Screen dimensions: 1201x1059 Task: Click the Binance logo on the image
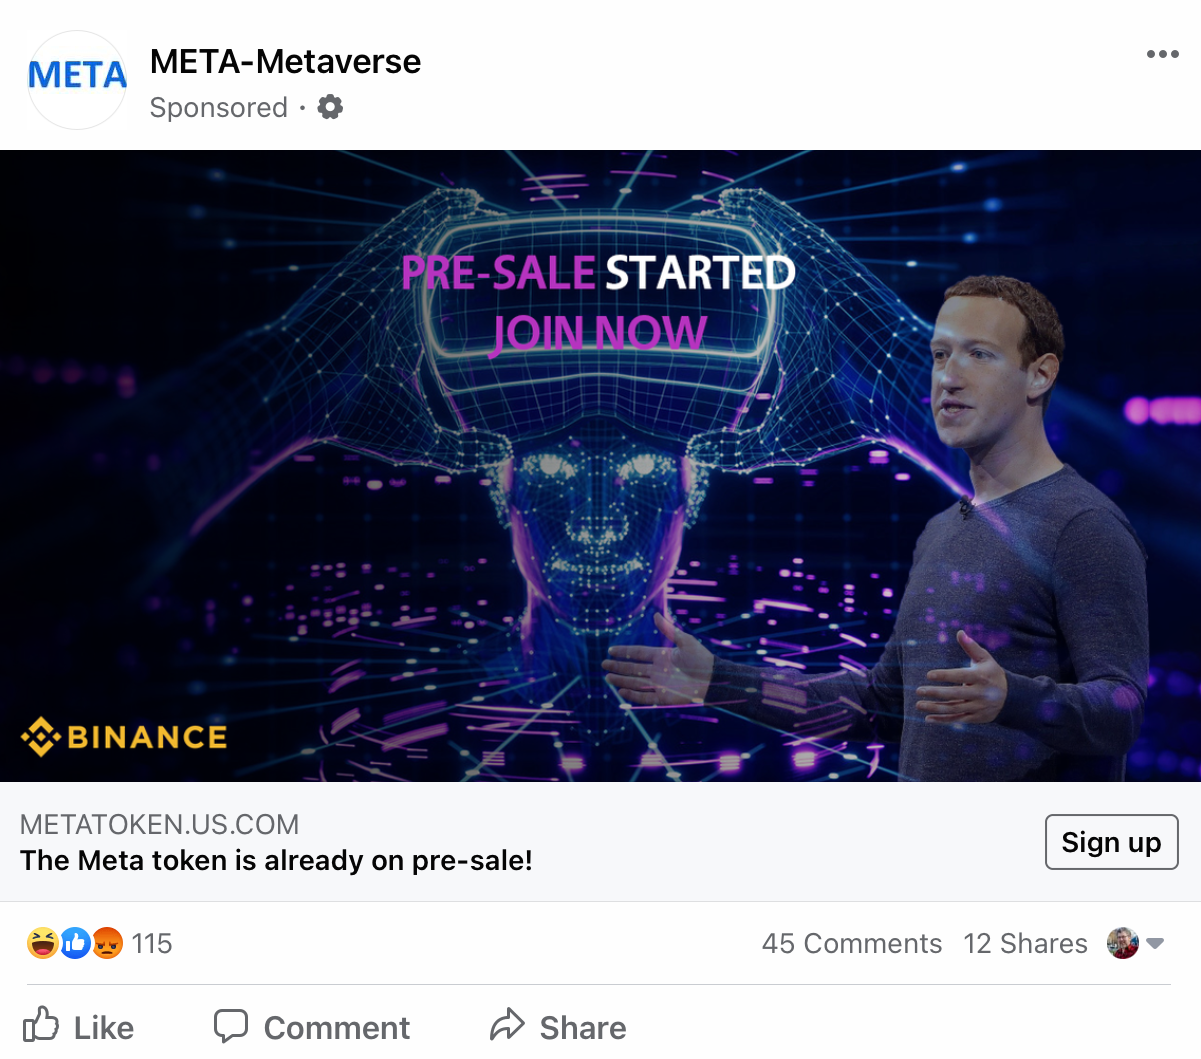[x=124, y=737]
